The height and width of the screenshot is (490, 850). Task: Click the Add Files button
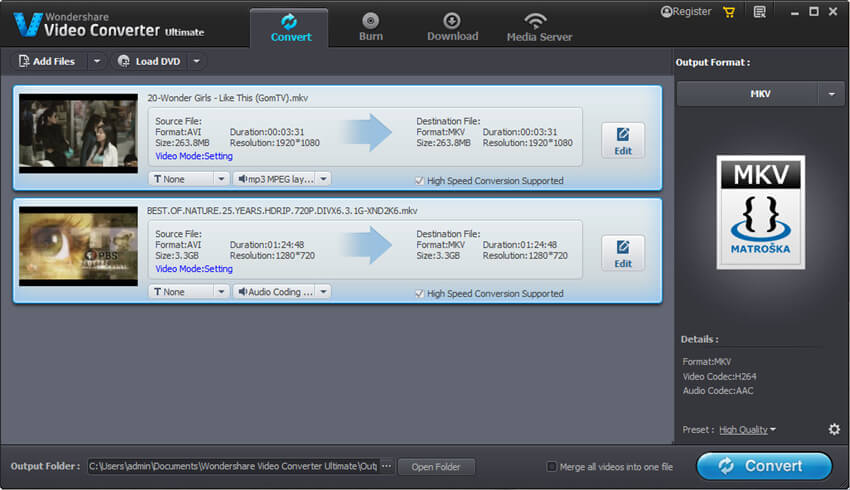(x=47, y=61)
